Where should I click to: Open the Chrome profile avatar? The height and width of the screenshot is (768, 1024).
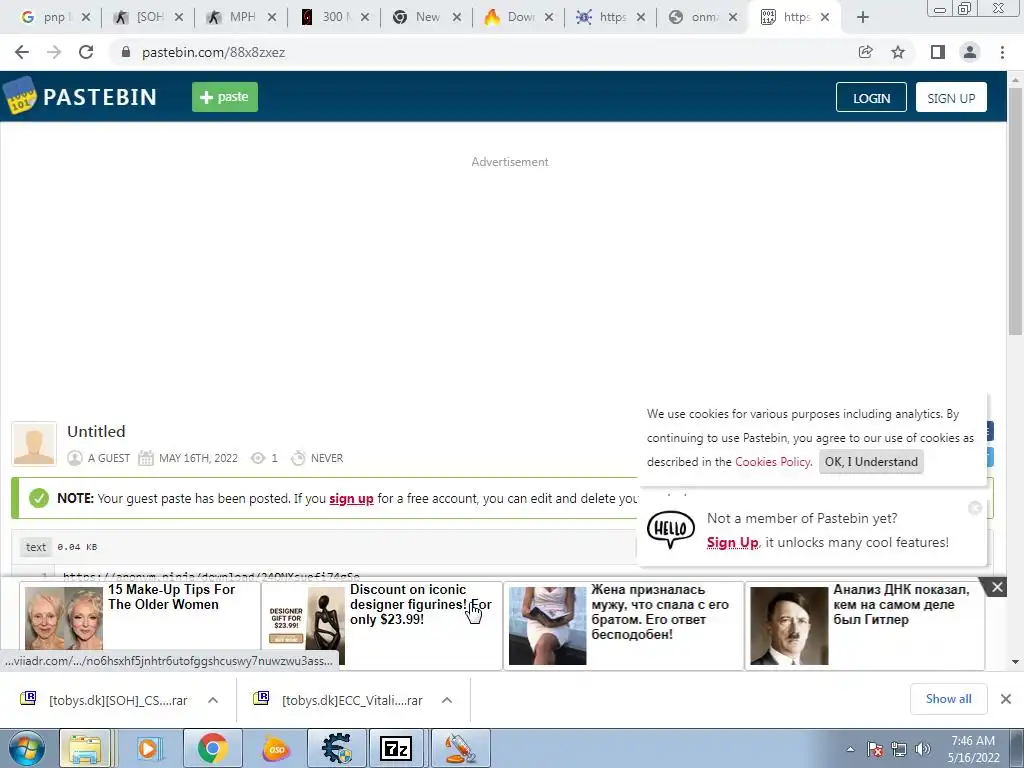970,52
